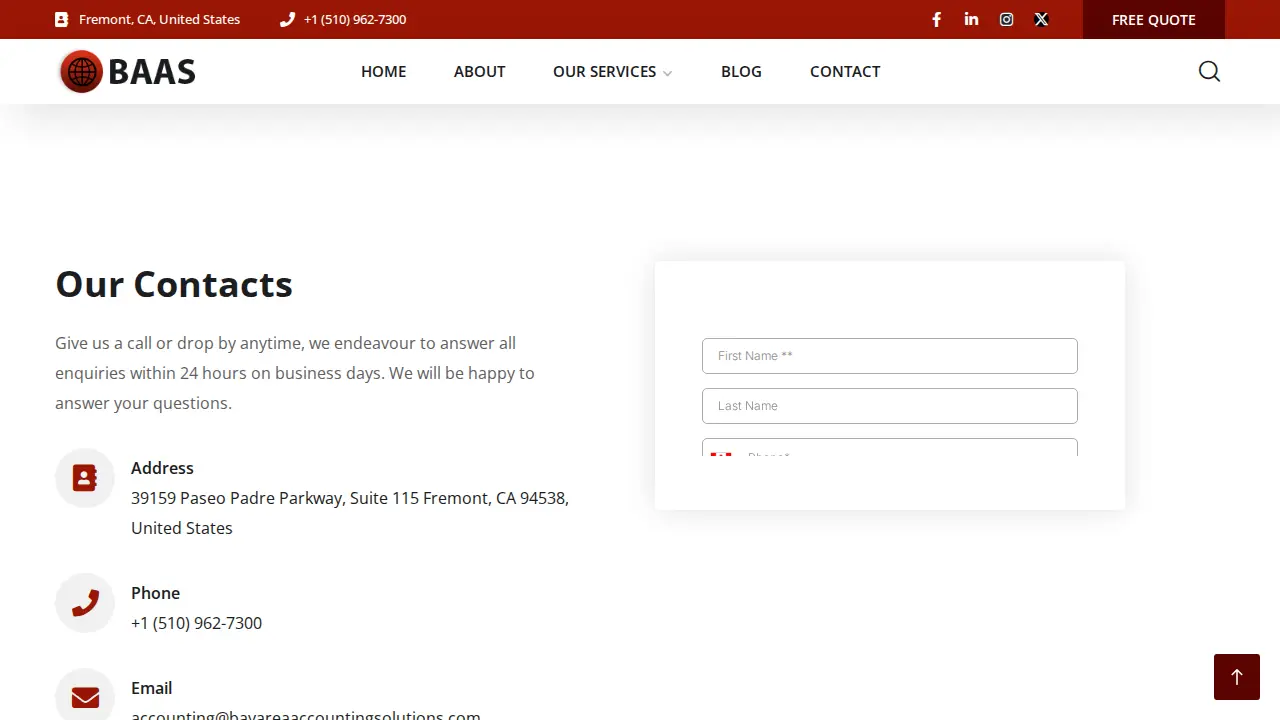
Task: Go to the Home menu item
Action: coord(384,71)
